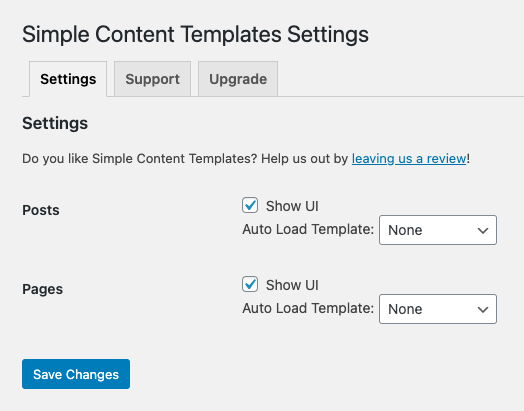
Task: Click the chevron arrow on Pages template select
Action: 483,309
